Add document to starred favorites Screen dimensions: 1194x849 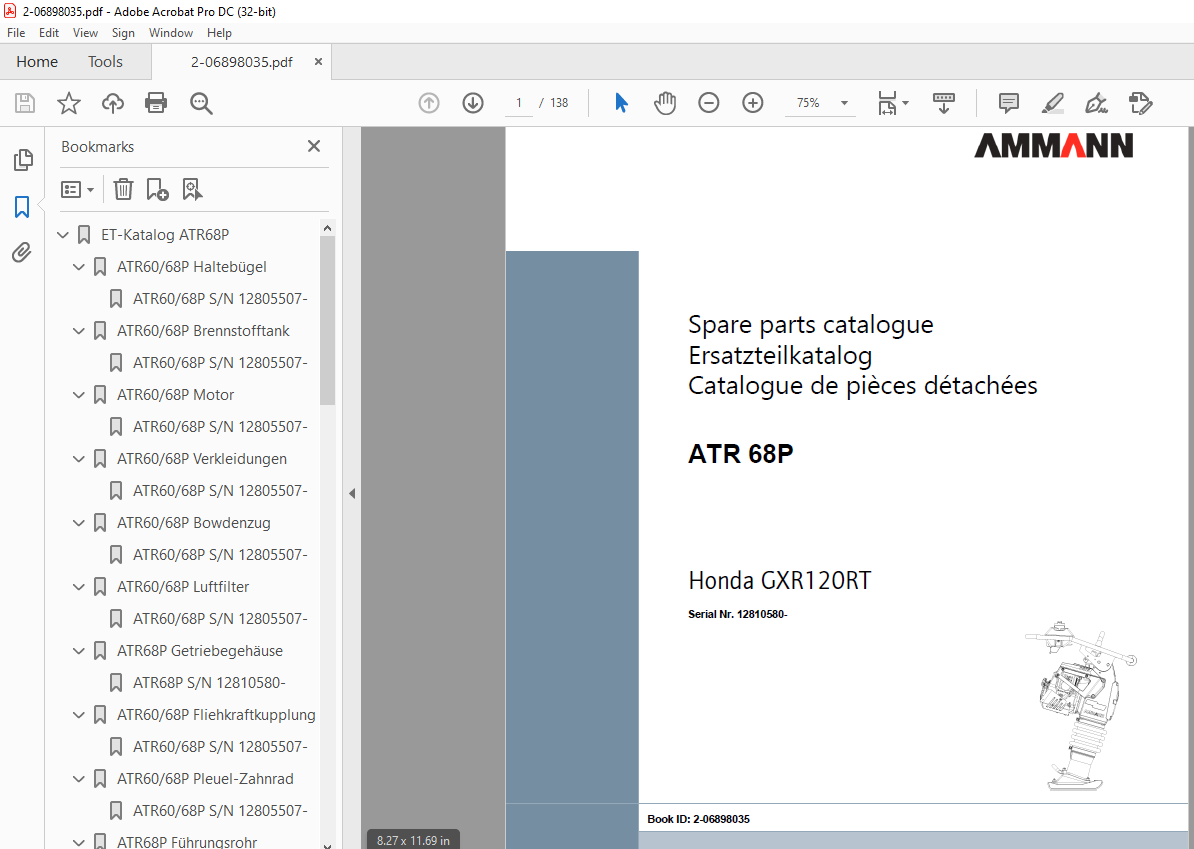(x=69, y=103)
